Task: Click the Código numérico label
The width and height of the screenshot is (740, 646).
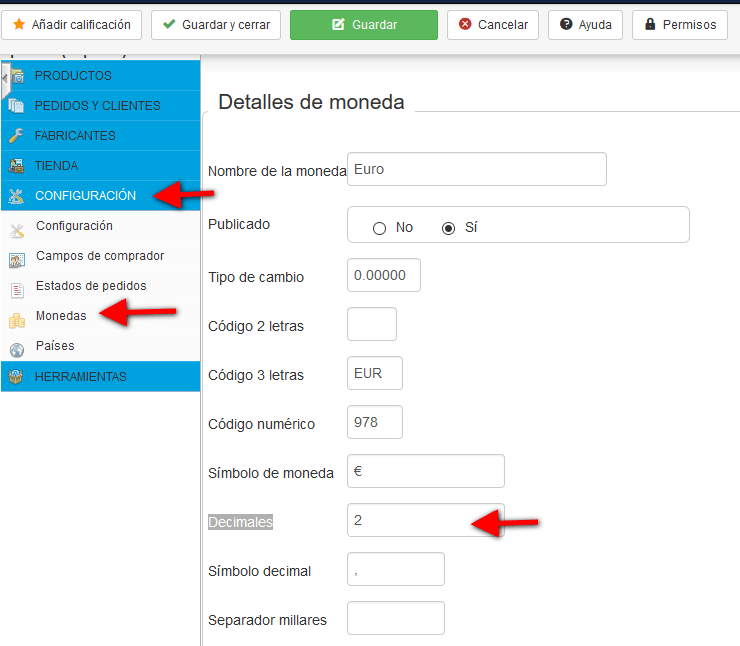Action: [x=261, y=424]
